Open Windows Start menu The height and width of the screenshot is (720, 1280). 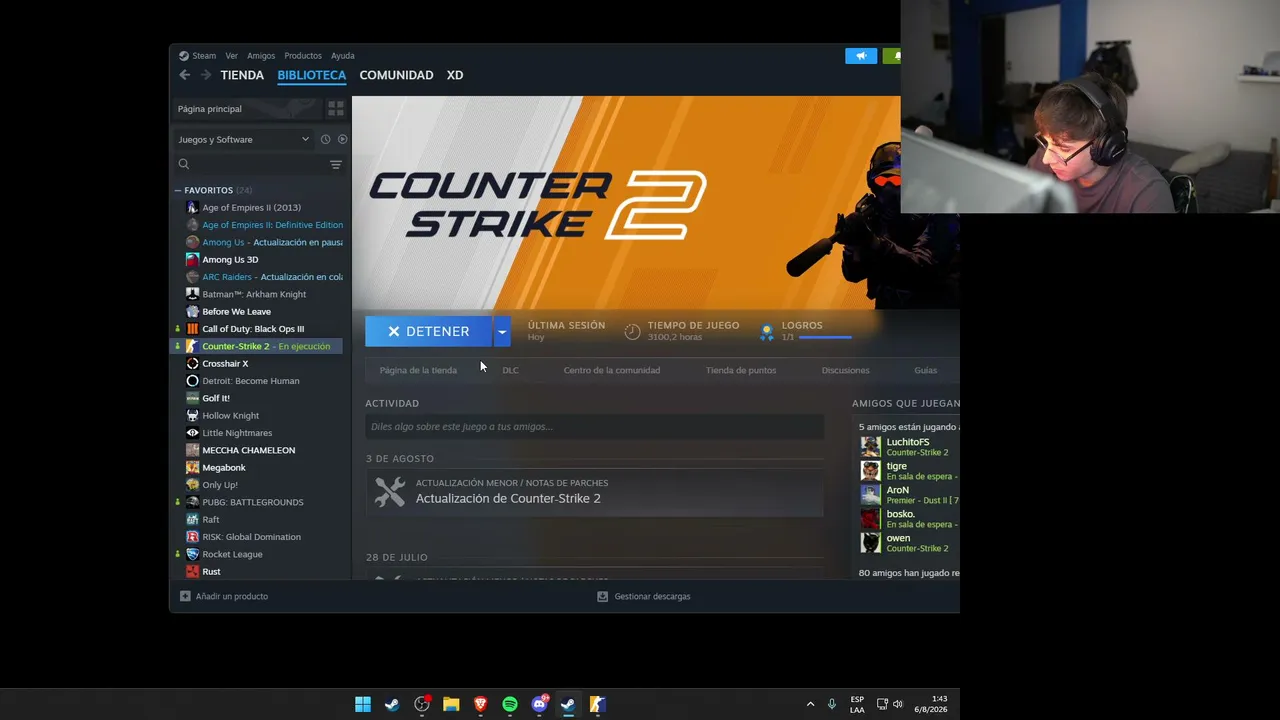(363, 704)
